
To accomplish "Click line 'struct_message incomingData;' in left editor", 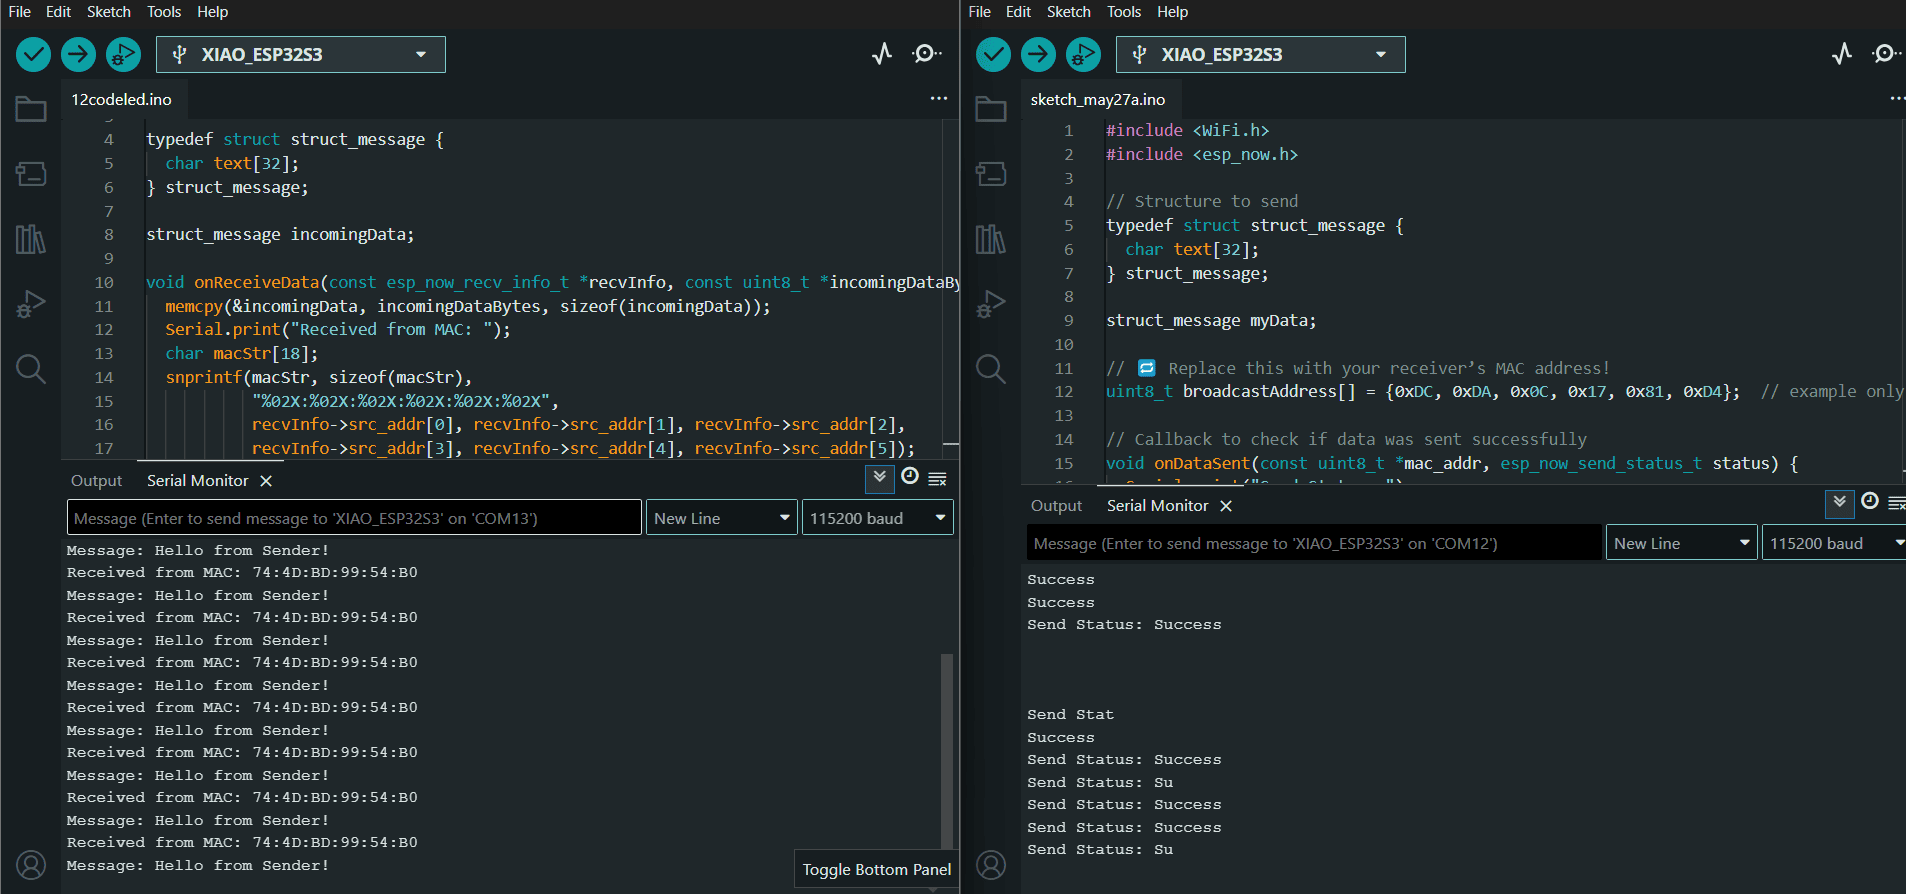I will coord(280,235).
